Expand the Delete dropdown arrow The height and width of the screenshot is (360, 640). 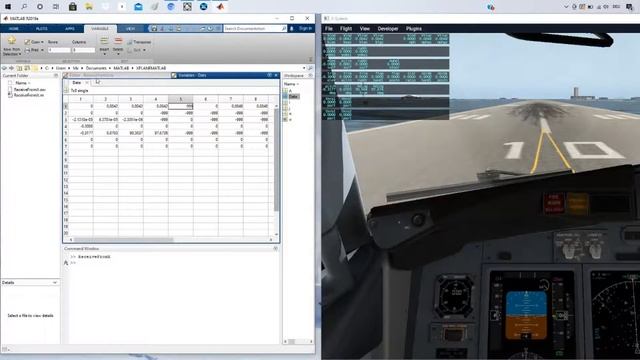tap(118, 54)
